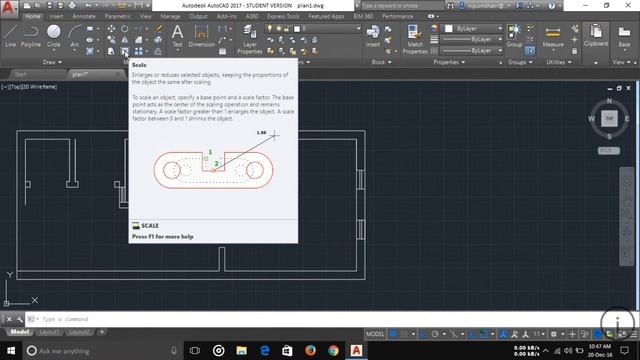This screenshot has height=360, width=640.
Task: Switch to the Annotate ribbon tab
Action: point(84,16)
